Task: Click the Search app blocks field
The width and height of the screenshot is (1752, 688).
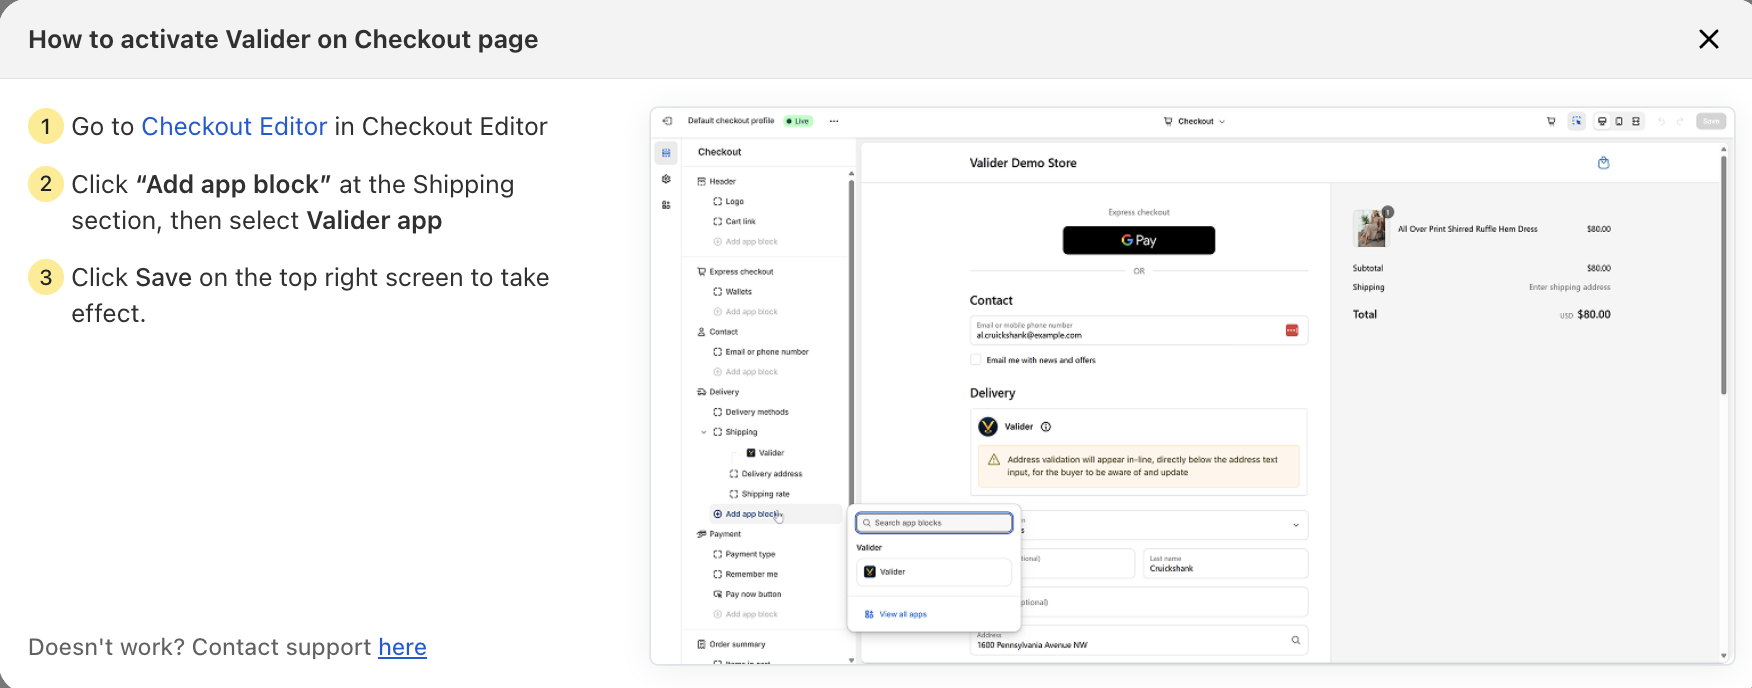Action: 934,523
